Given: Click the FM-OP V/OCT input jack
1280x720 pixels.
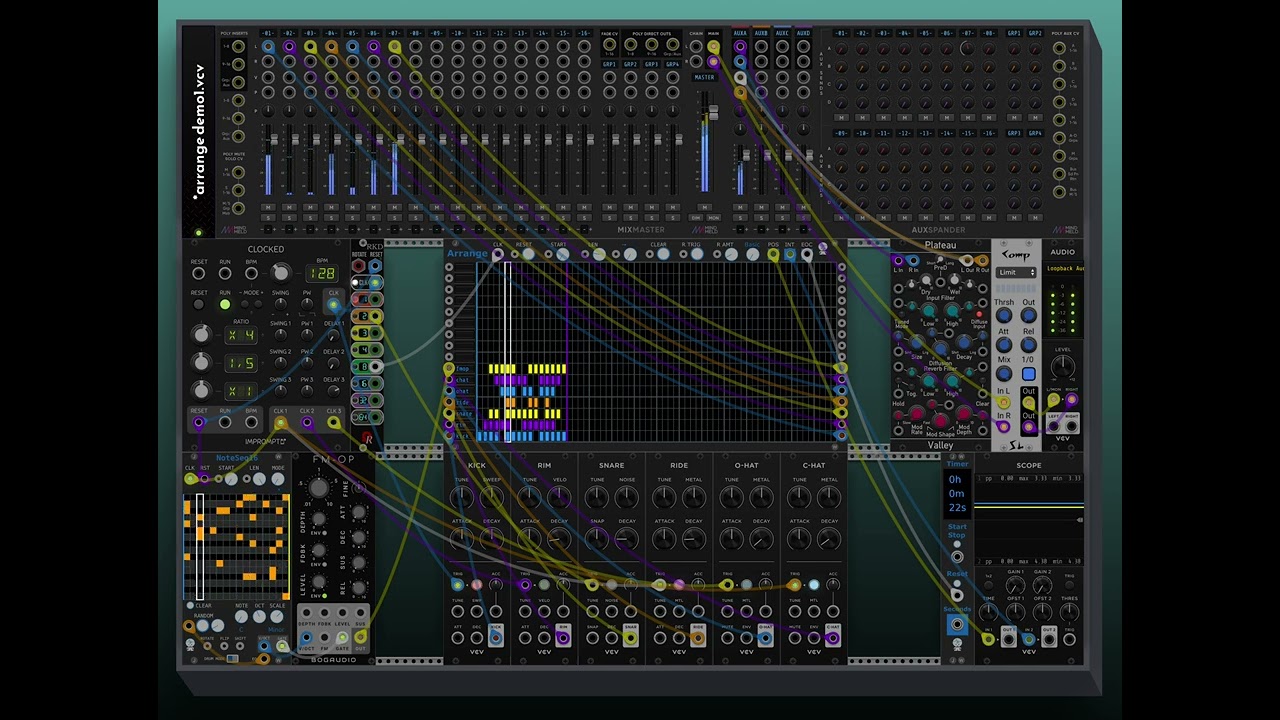Looking at the screenshot, I should [x=306, y=637].
